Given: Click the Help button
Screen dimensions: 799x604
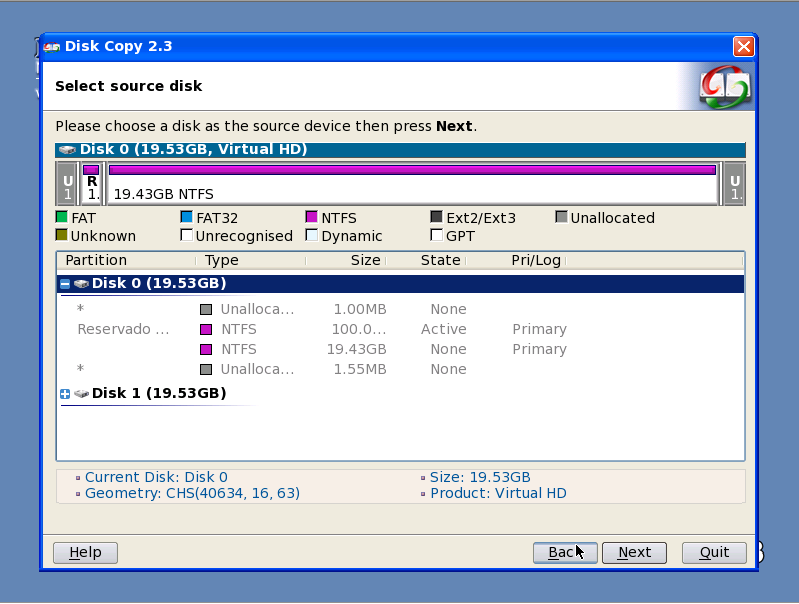Looking at the screenshot, I should click(x=86, y=553).
